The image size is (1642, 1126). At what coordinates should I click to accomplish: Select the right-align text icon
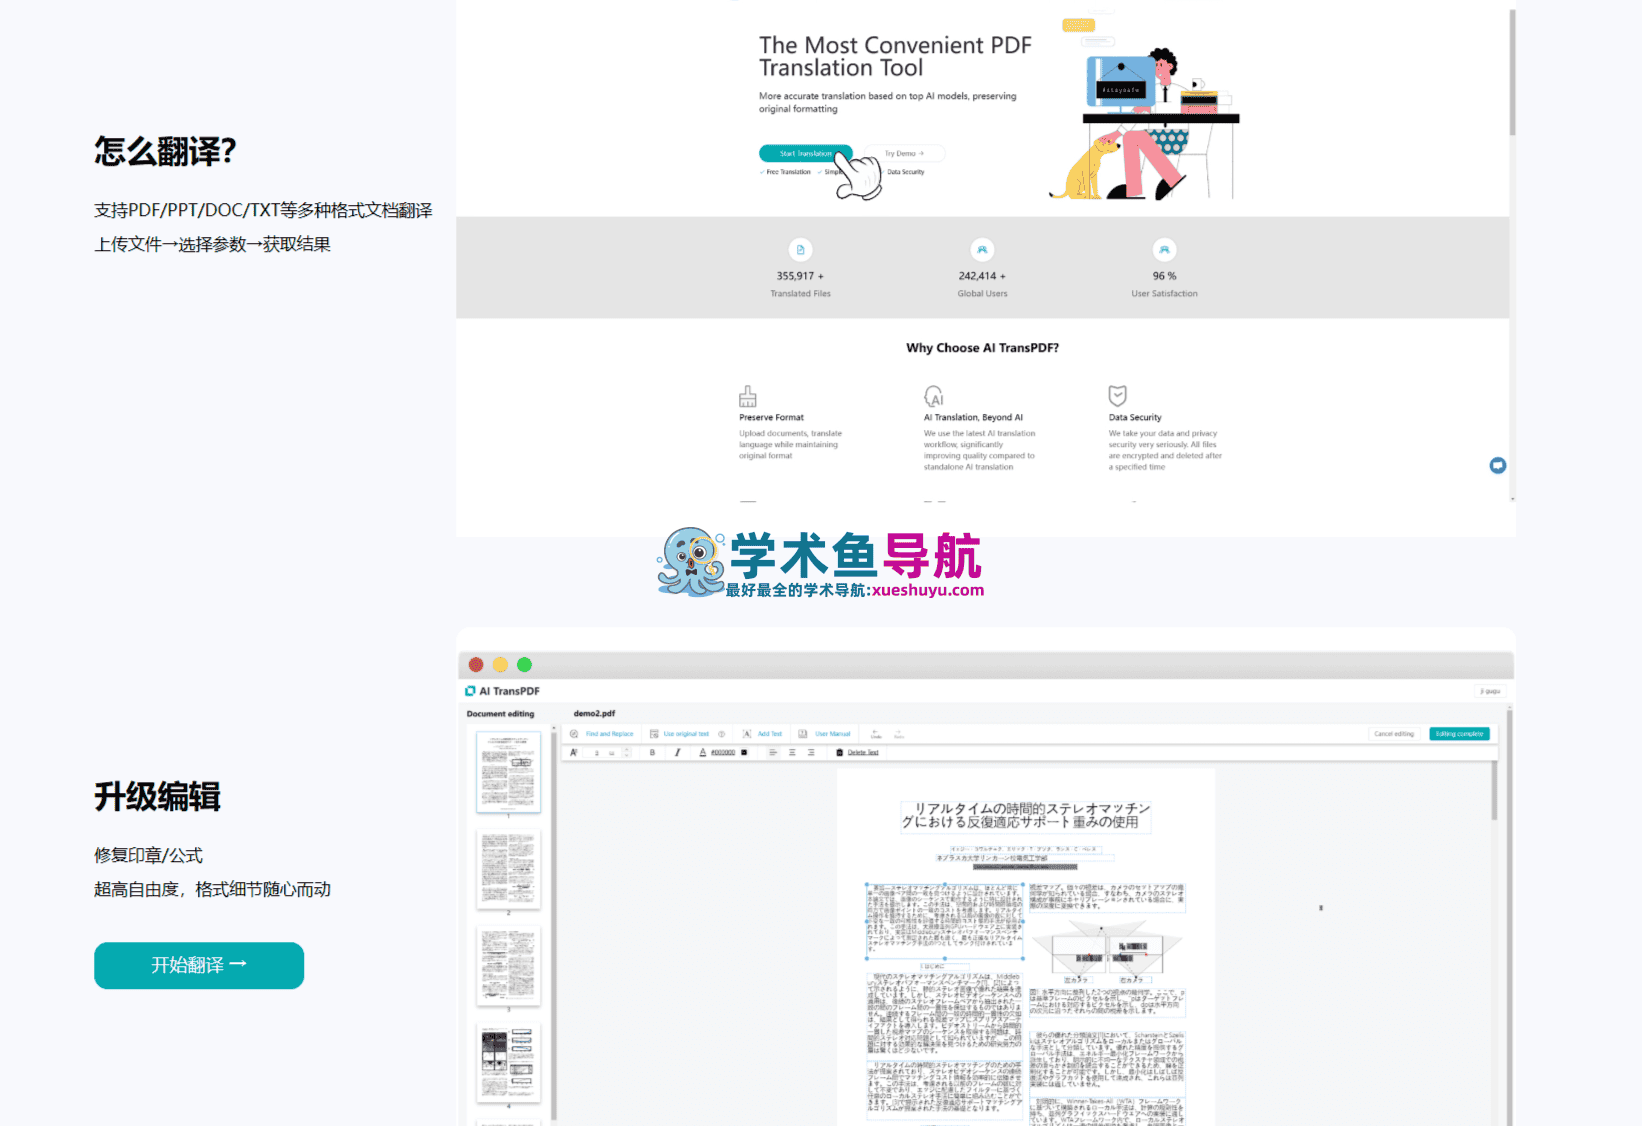(x=811, y=752)
